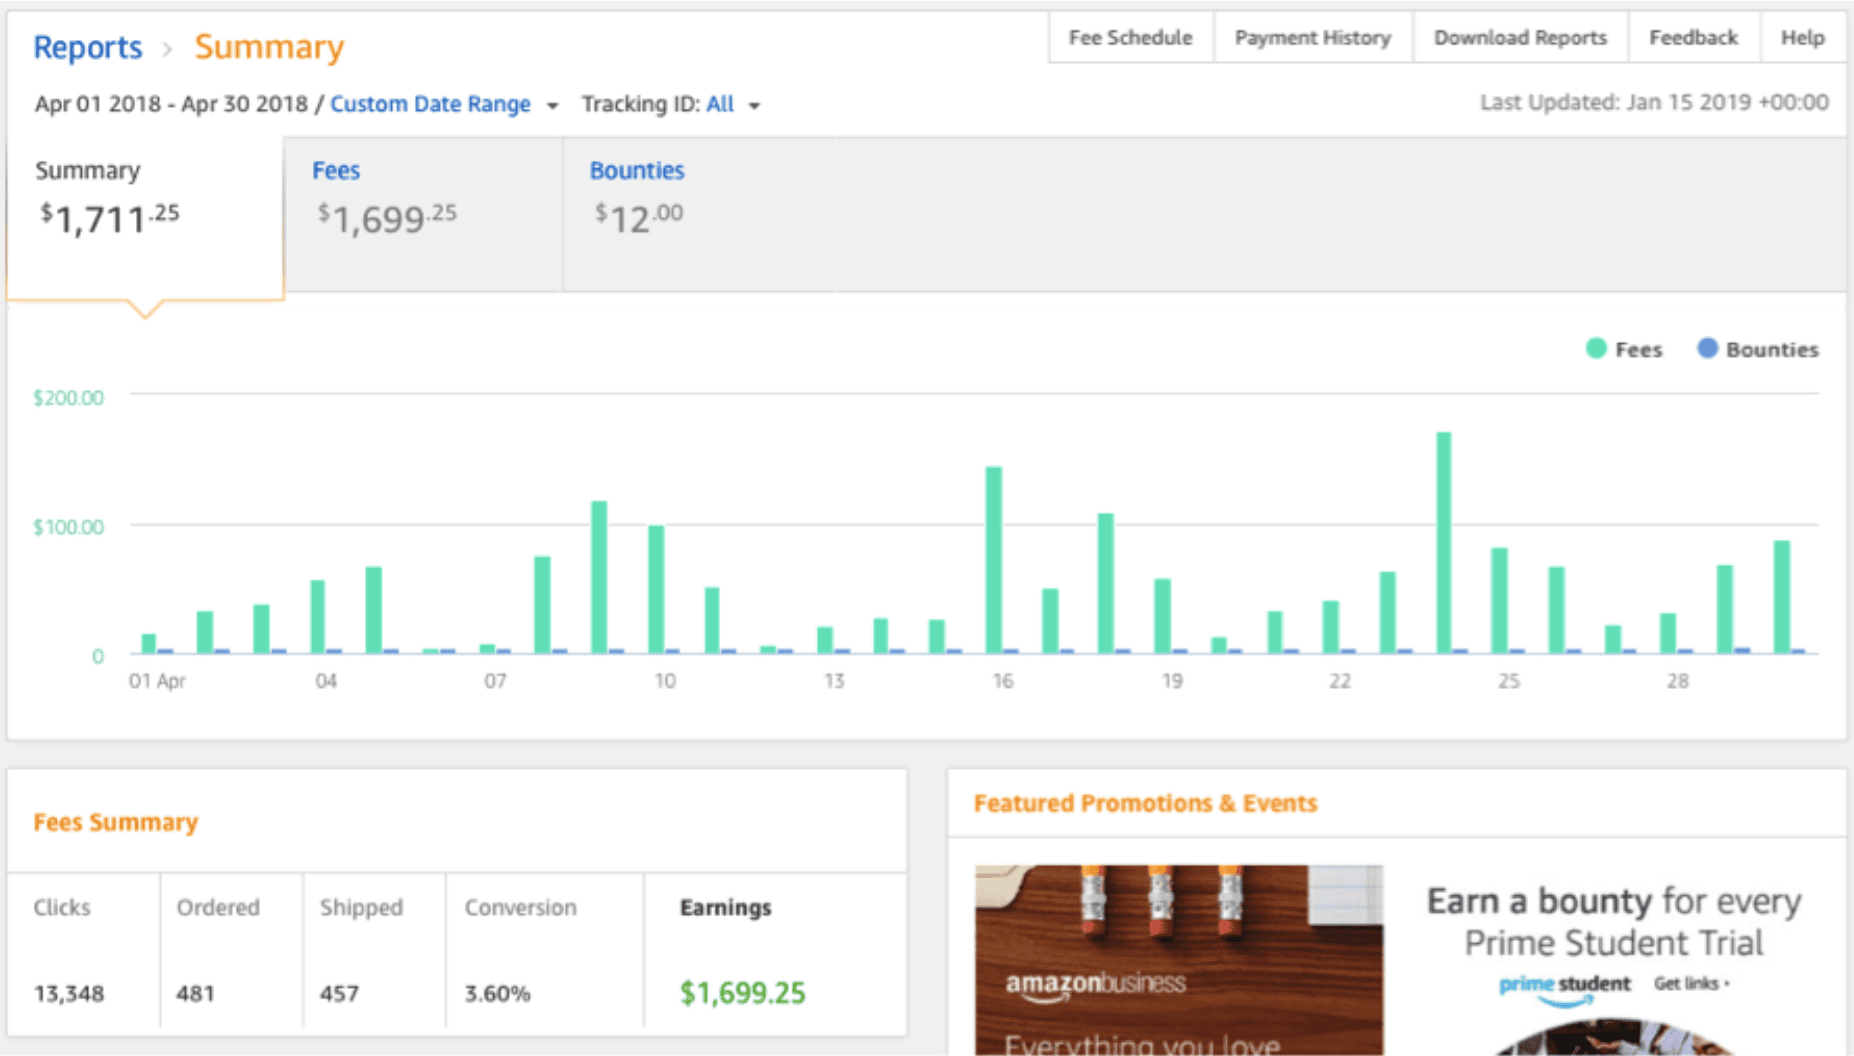Image resolution: width=1854 pixels, height=1056 pixels.
Task: Click the green Earnings $1,699.25 value
Action: tap(742, 993)
